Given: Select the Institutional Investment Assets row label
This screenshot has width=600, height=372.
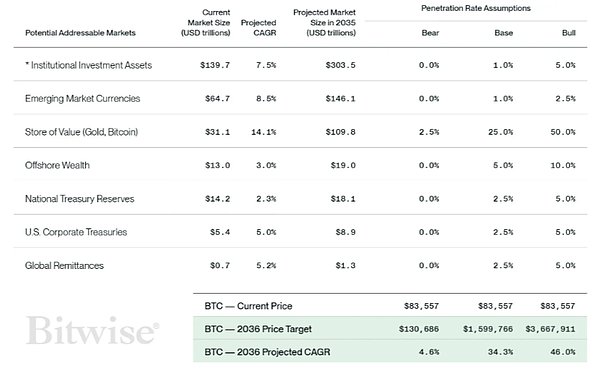Looking at the screenshot, I should (x=89, y=65).
